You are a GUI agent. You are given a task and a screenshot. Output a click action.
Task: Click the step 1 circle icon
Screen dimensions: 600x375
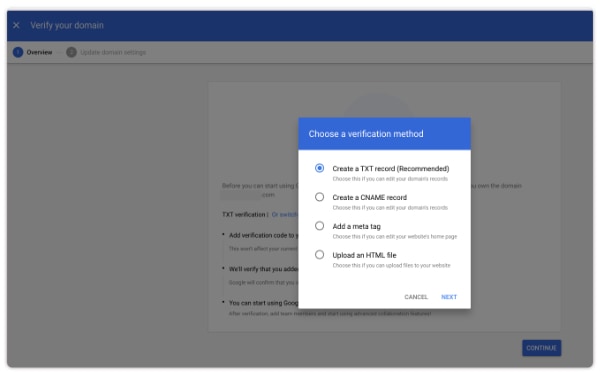pyautogui.click(x=18, y=52)
